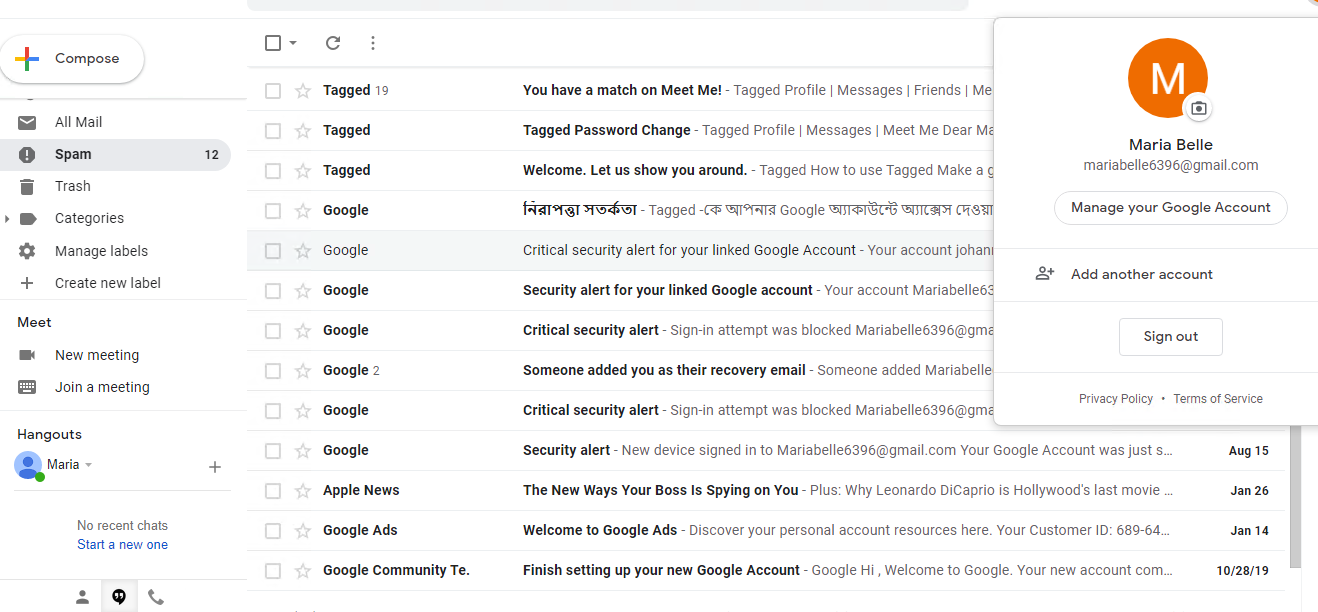Refresh the mail list
The height and width of the screenshot is (612, 1318).
click(333, 43)
